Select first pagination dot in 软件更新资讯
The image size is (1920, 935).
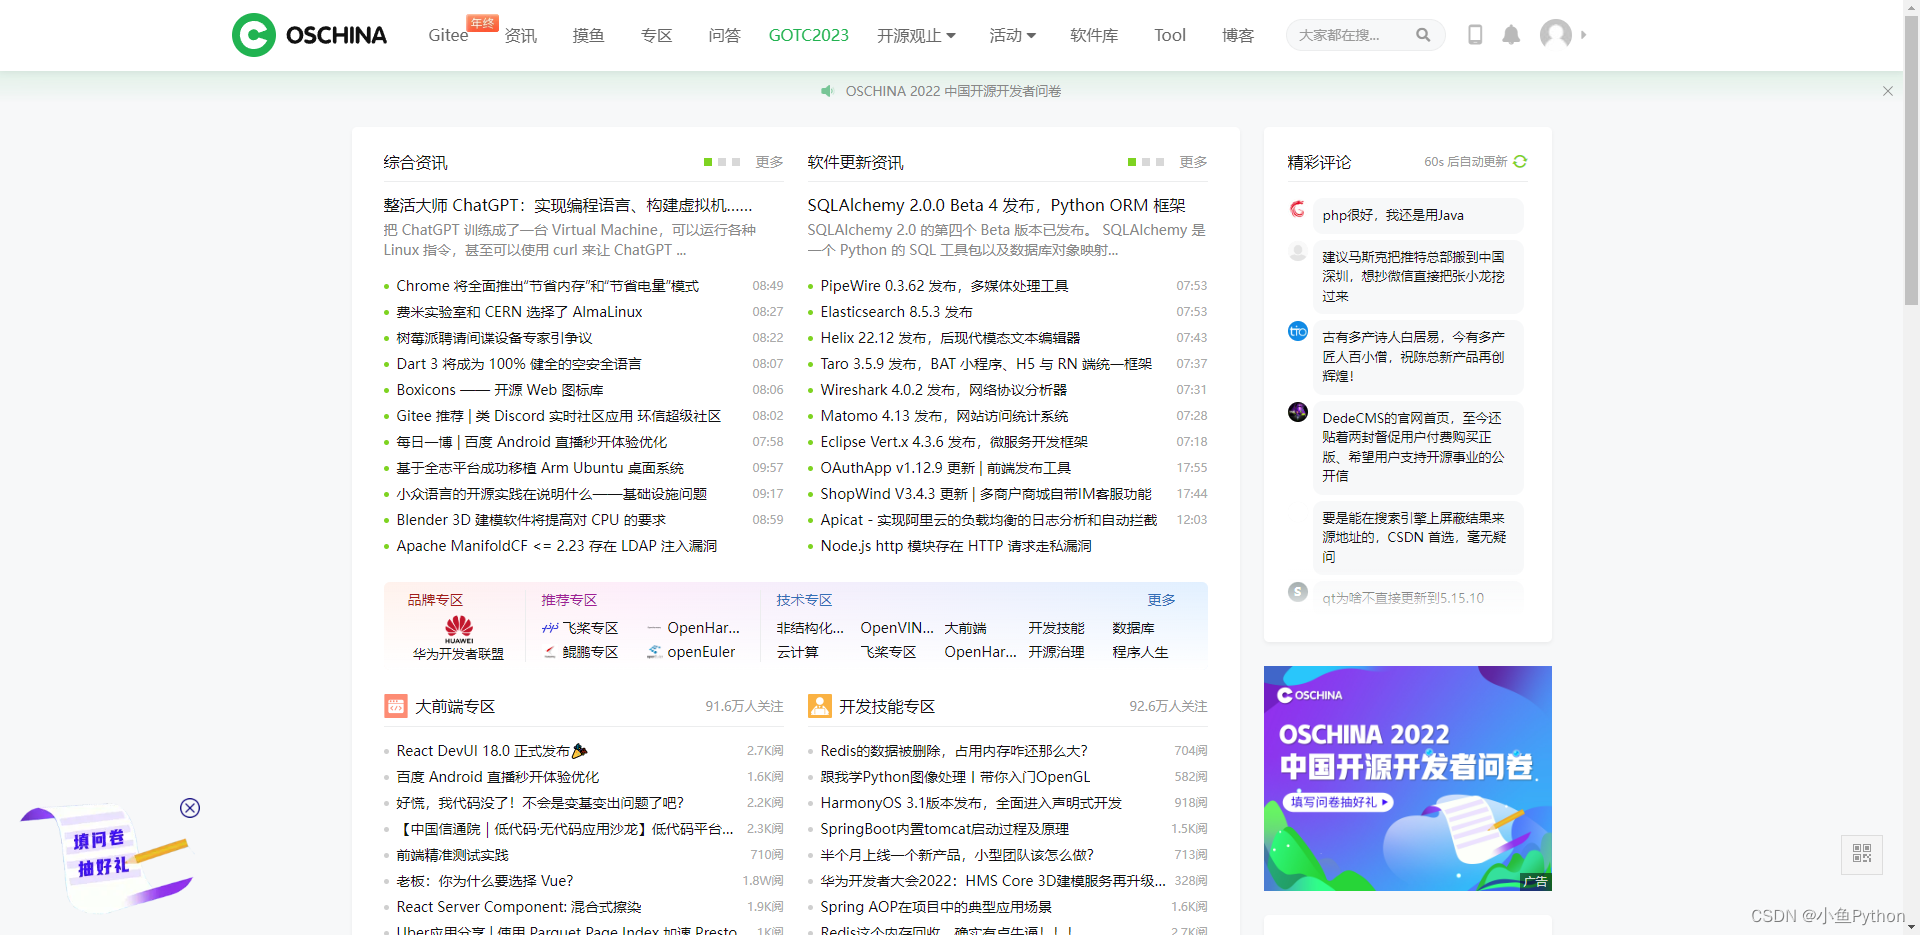pos(1132,162)
